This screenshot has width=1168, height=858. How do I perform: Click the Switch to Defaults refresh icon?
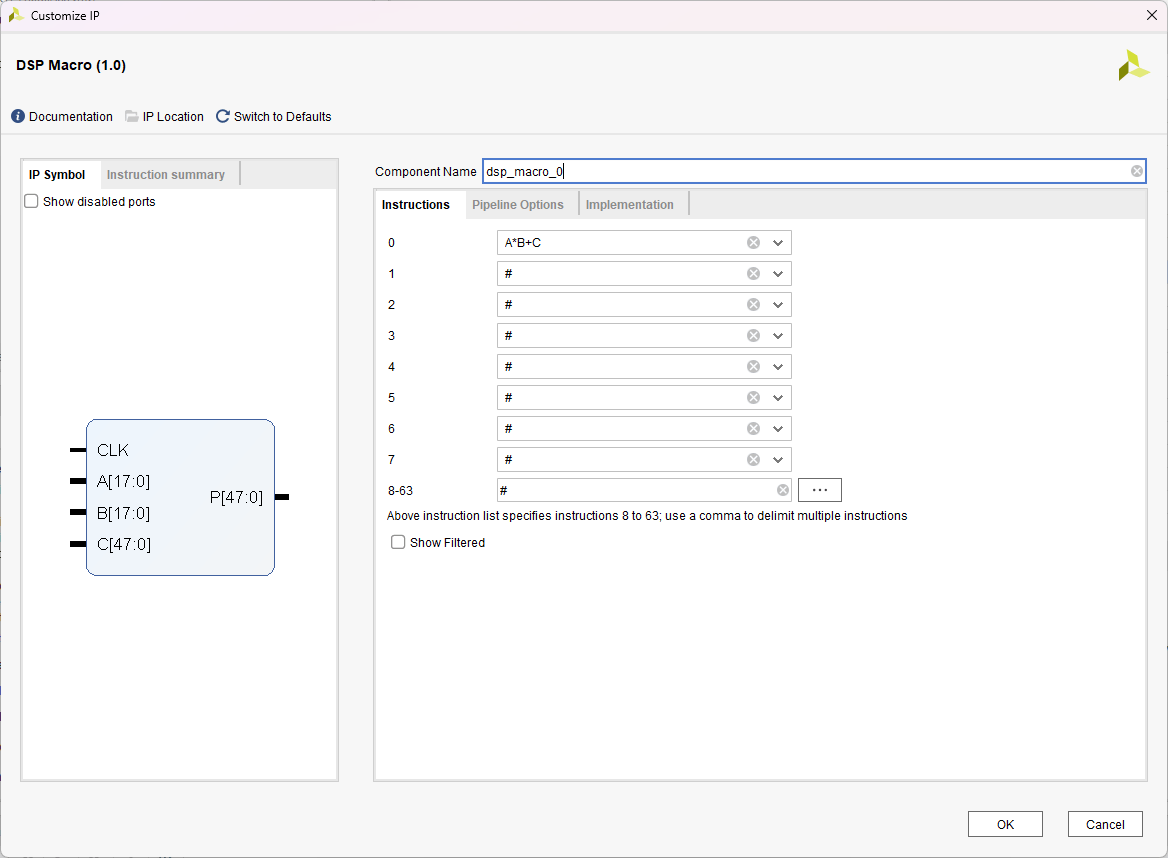tap(223, 117)
